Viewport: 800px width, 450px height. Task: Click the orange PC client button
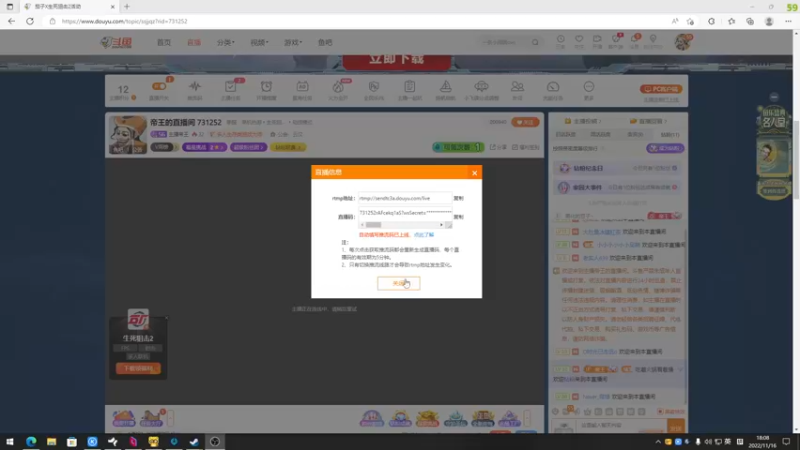(661, 89)
